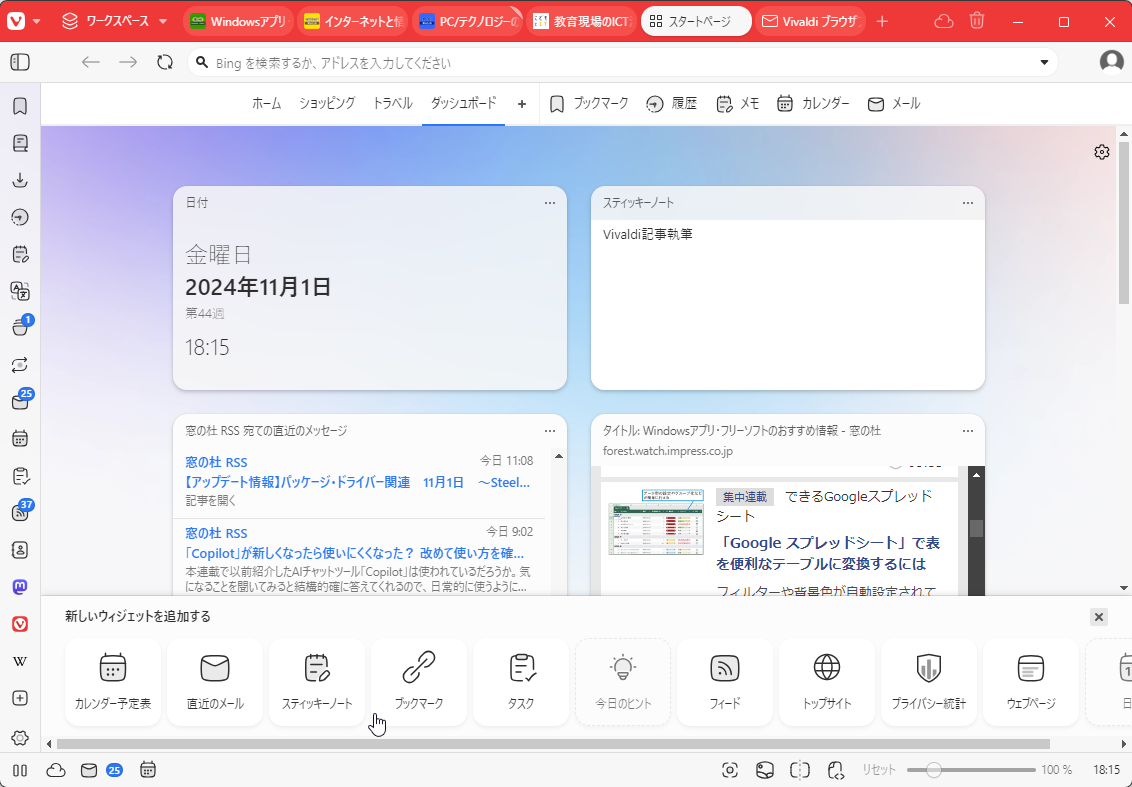This screenshot has height=787, width=1132.
Task: Open 履歴 from start page navigation
Action: 672,104
